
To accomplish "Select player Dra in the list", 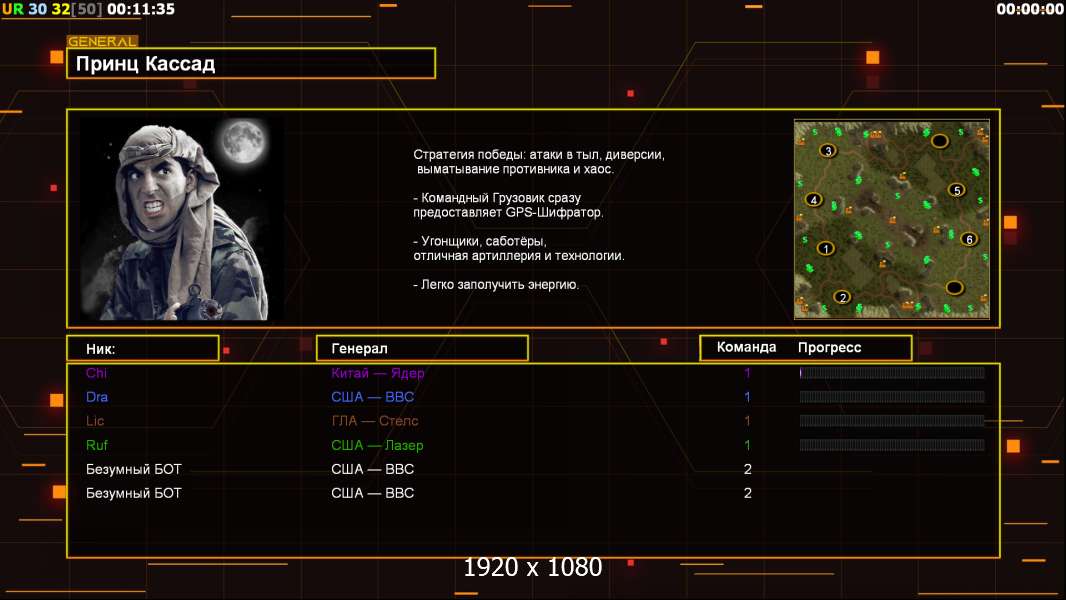I will pyautogui.click(x=97, y=397).
